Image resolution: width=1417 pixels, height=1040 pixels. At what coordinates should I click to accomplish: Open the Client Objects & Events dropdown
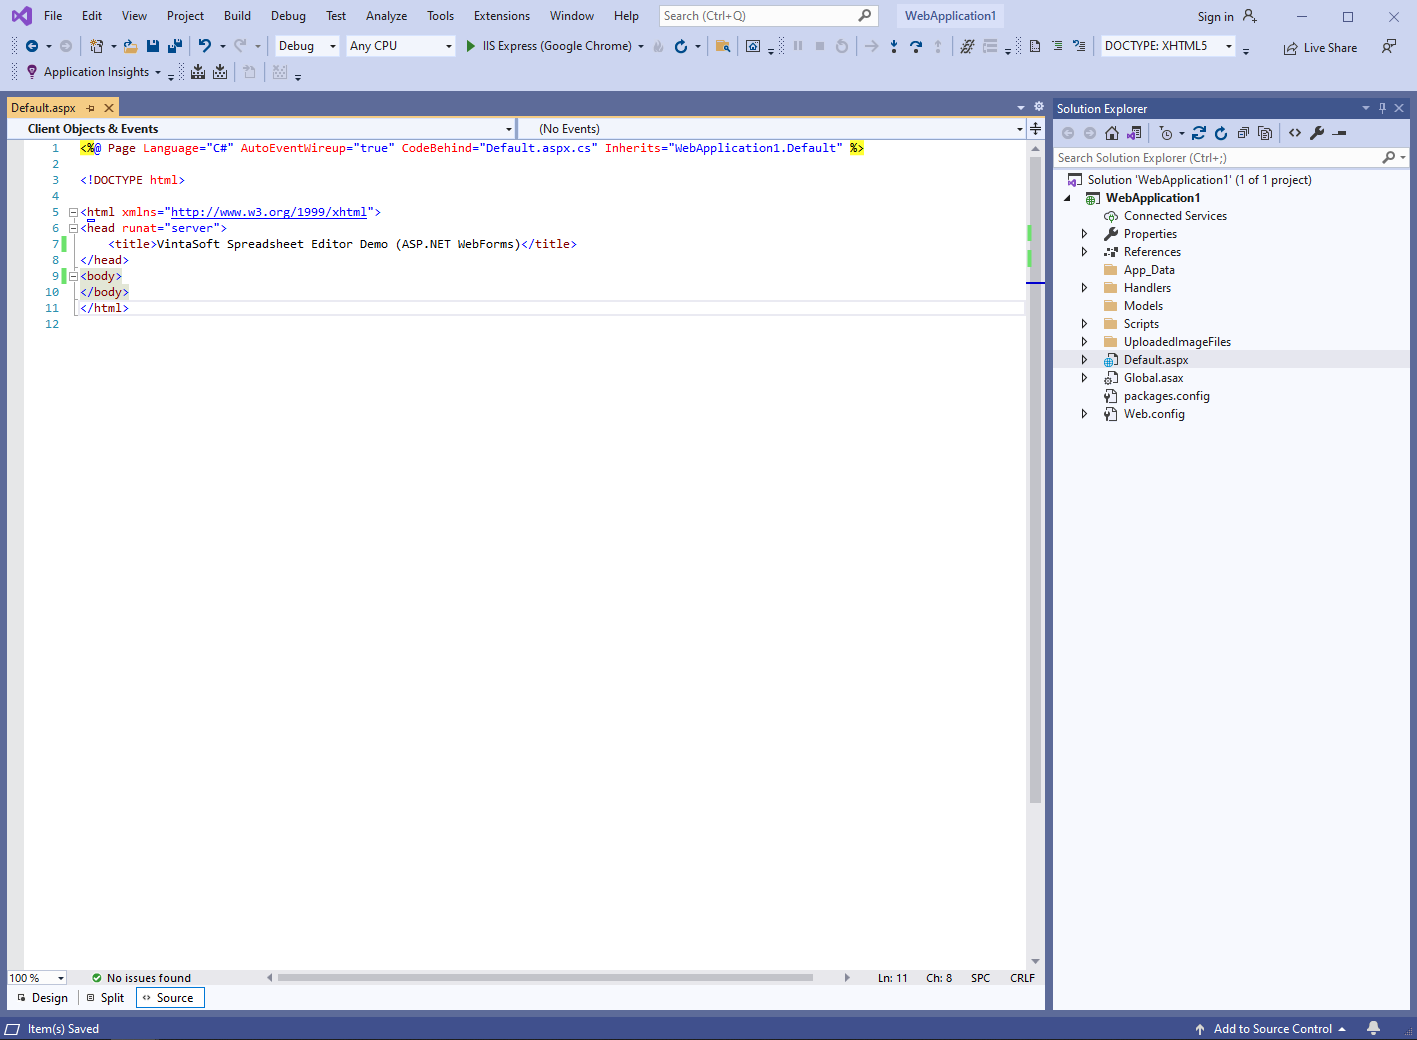tap(261, 129)
